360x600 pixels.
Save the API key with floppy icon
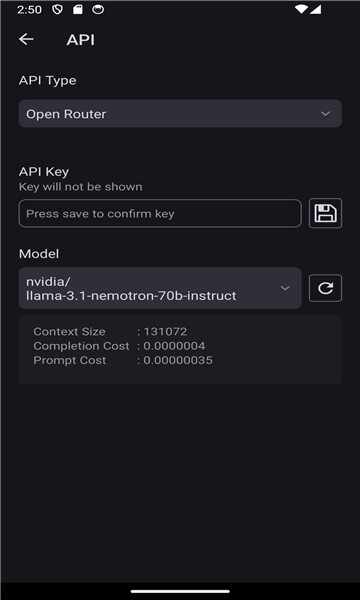[x=325, y=213]
